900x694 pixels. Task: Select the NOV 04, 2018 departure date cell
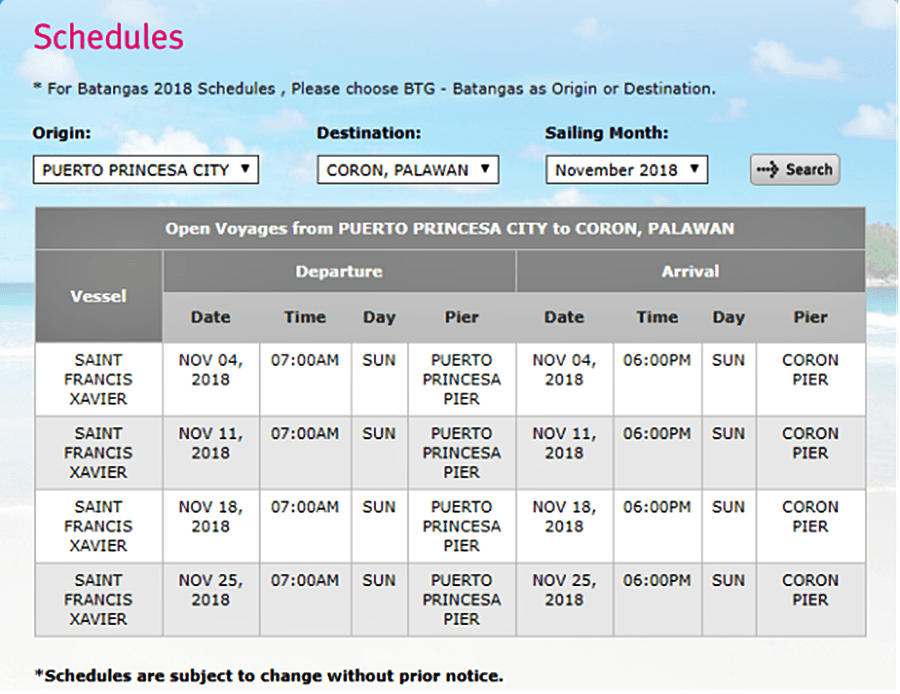pos(211,370)
